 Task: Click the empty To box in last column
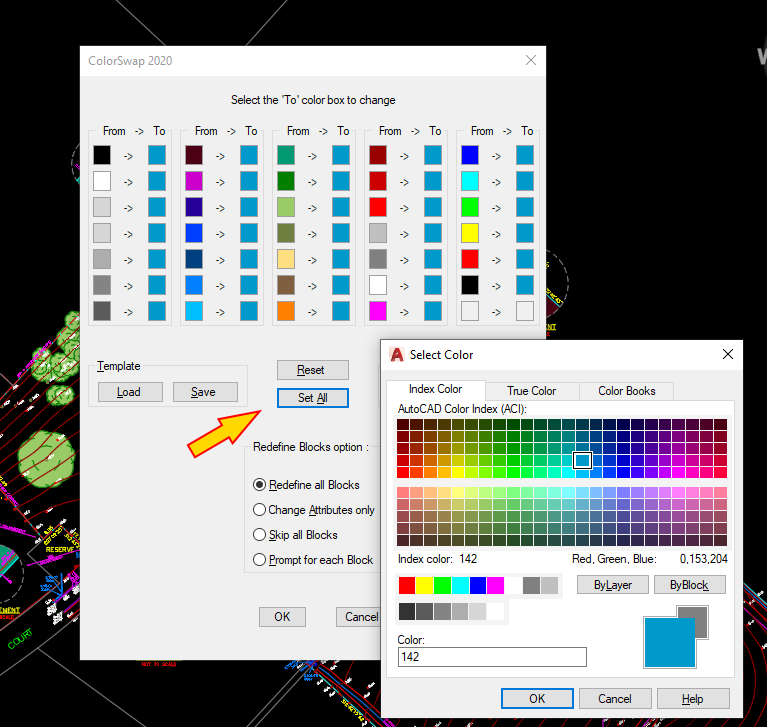click(x=525, y=311)
